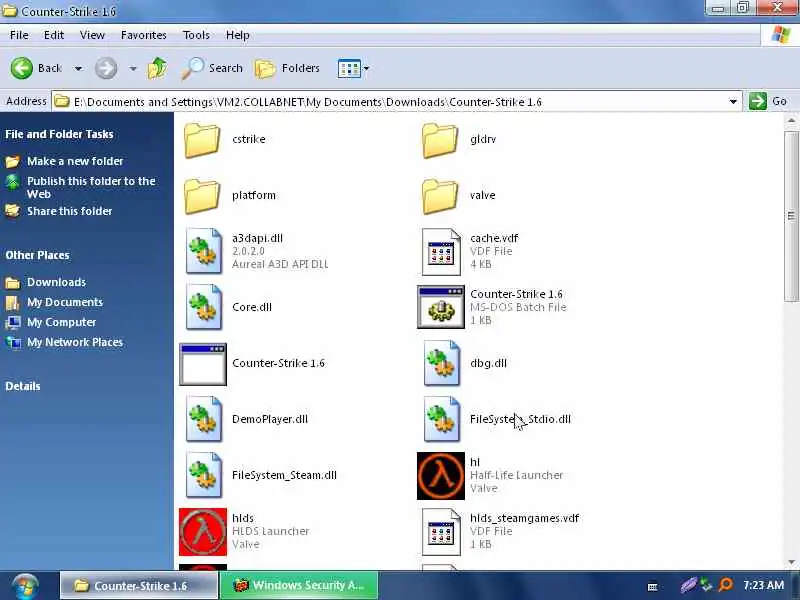Click the green Back arrow icon
The image size is (800, 600).
tap(21, 68)
